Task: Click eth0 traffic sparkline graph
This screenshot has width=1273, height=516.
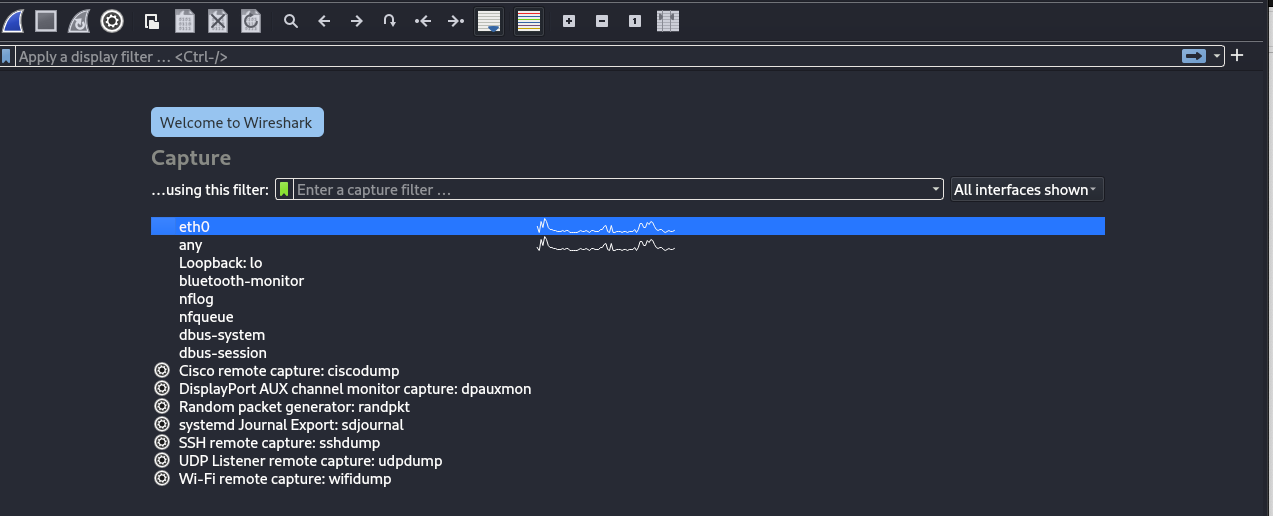Action: tap(606, 227)
